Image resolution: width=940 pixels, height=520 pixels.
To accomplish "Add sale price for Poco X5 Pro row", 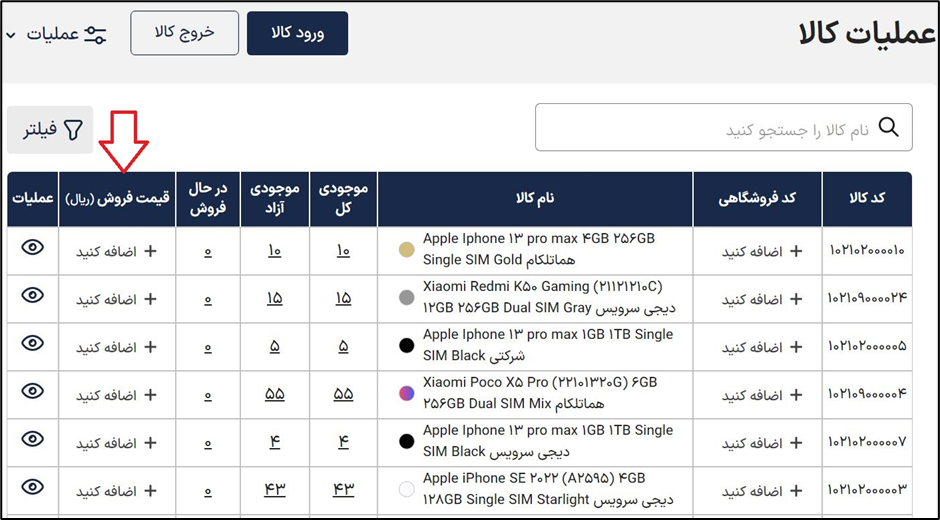I will pyautogui.click(x=116, y=395).
